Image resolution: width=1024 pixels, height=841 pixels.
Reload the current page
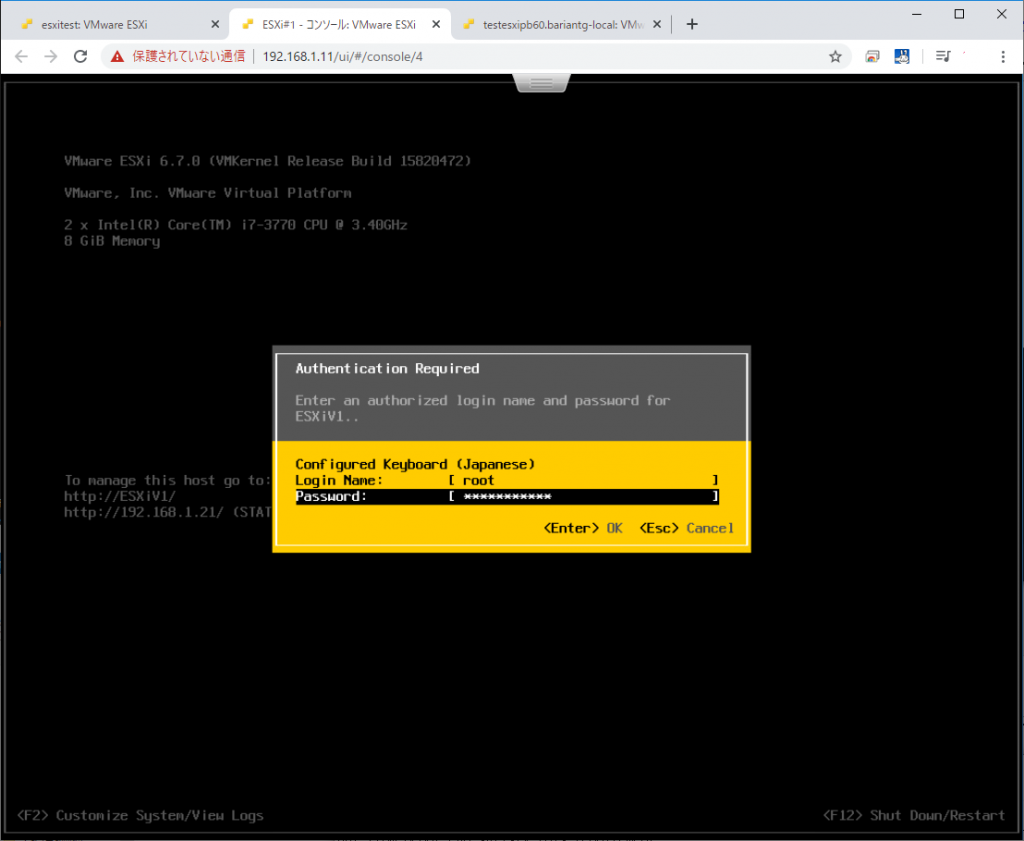pyautogui.click(x=80, y=57)
